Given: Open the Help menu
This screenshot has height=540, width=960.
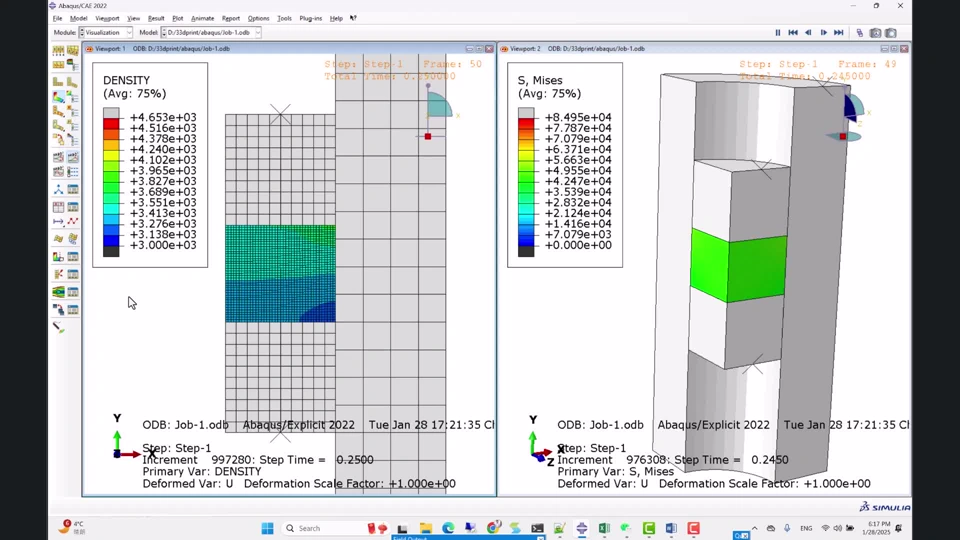Looking at the screenshot, I should coord(336,18).
